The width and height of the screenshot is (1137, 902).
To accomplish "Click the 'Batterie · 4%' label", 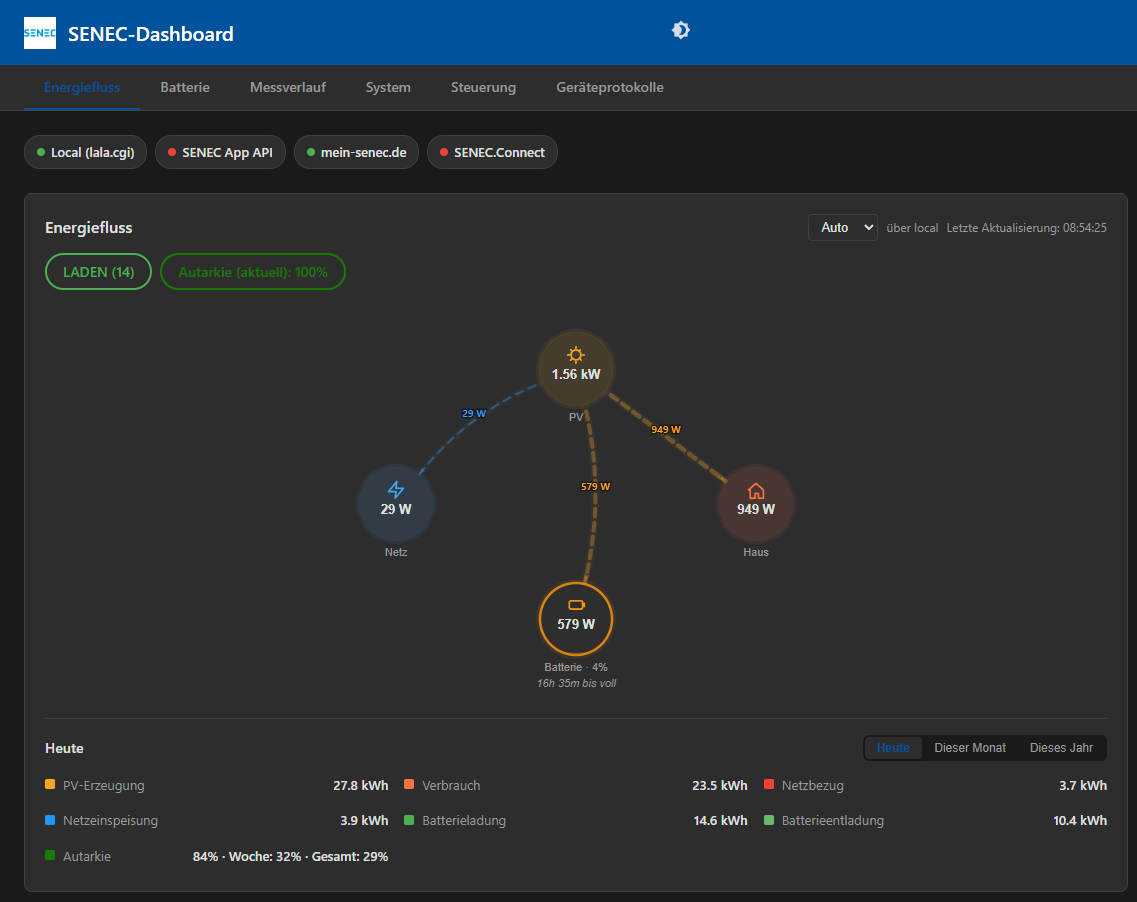I will (x=576, y=667).
